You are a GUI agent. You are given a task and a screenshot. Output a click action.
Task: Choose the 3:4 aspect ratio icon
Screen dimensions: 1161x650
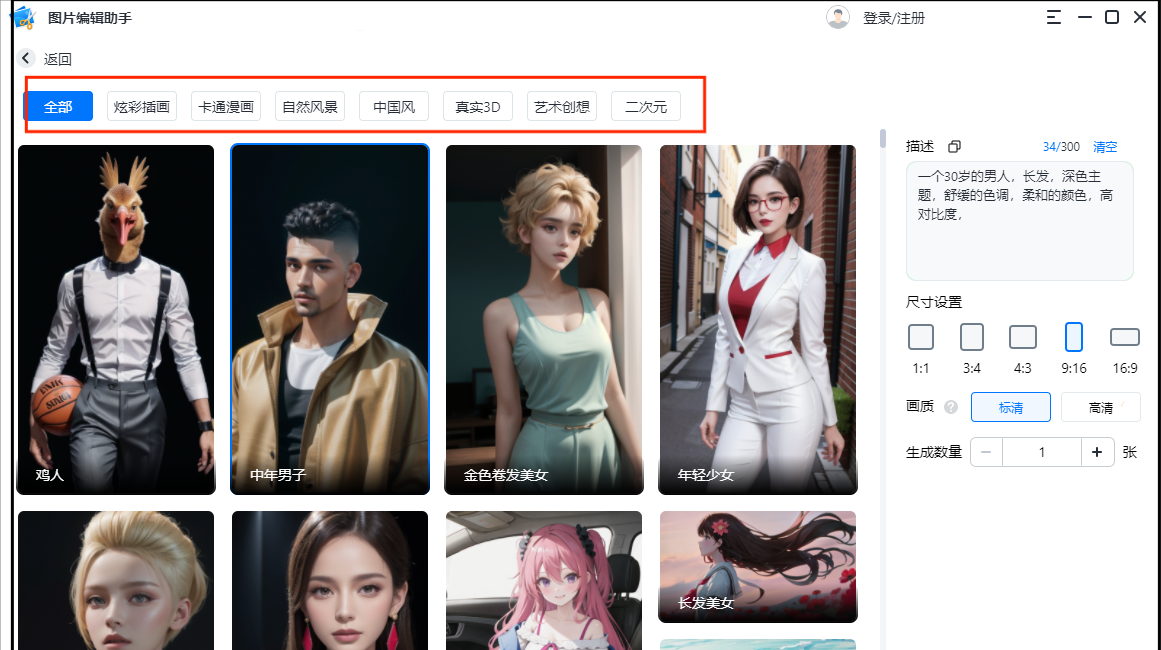click(x=972, y=337)
